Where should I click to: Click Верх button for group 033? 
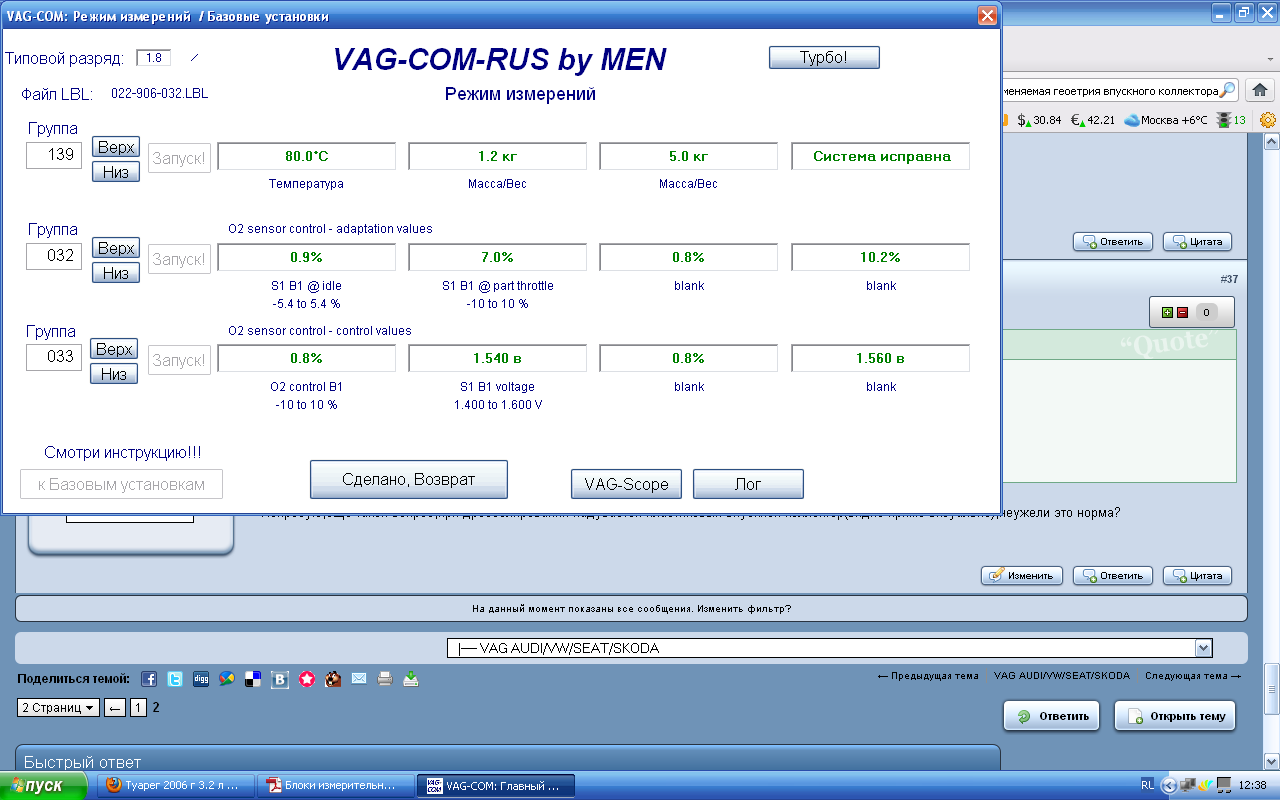click(114, 349)
